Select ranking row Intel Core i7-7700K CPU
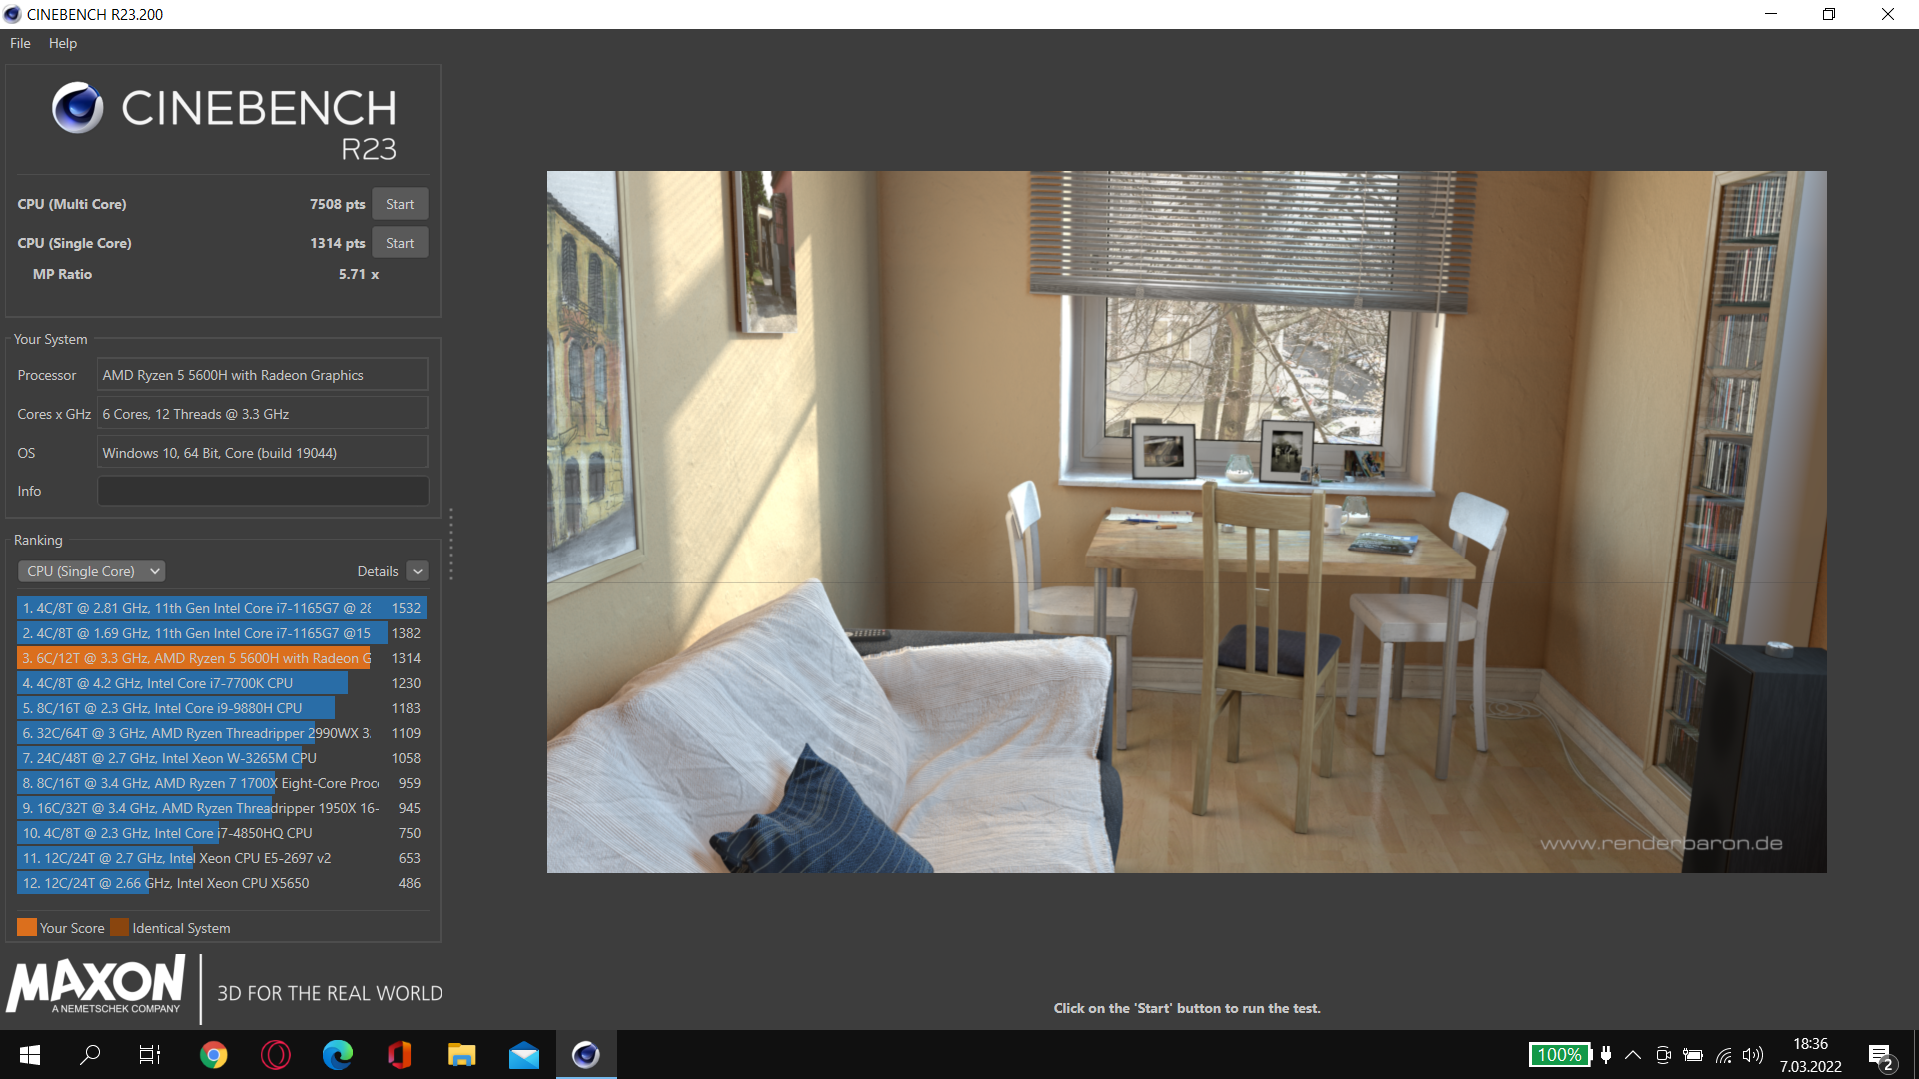This screenshot has width=1919, height=1079. pos(222,683)
